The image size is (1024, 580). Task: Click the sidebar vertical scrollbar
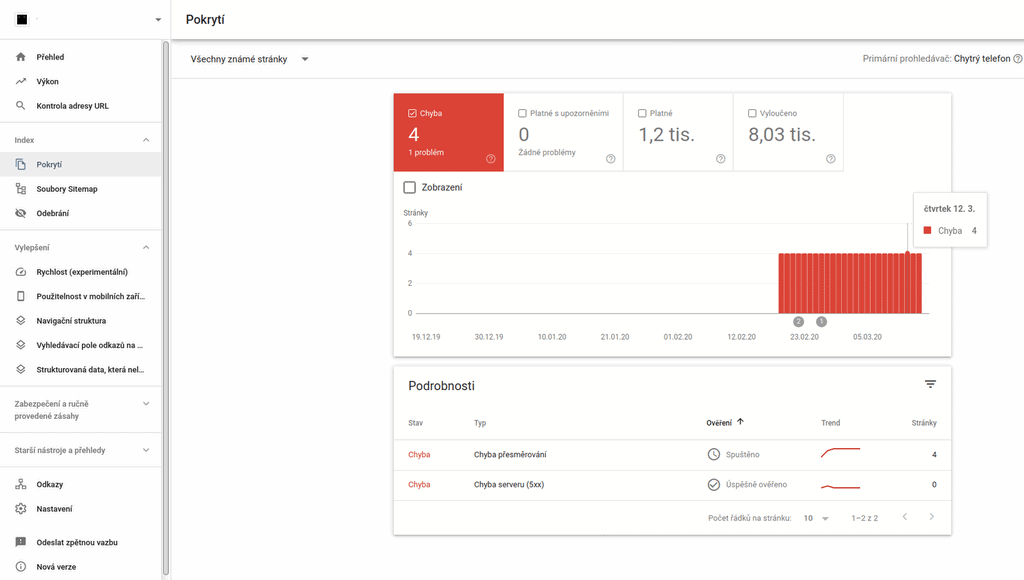pos(166,307)
